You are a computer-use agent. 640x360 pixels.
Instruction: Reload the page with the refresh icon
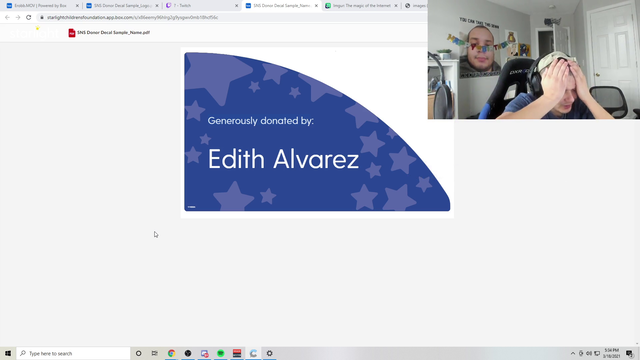(x=29, y=18)
